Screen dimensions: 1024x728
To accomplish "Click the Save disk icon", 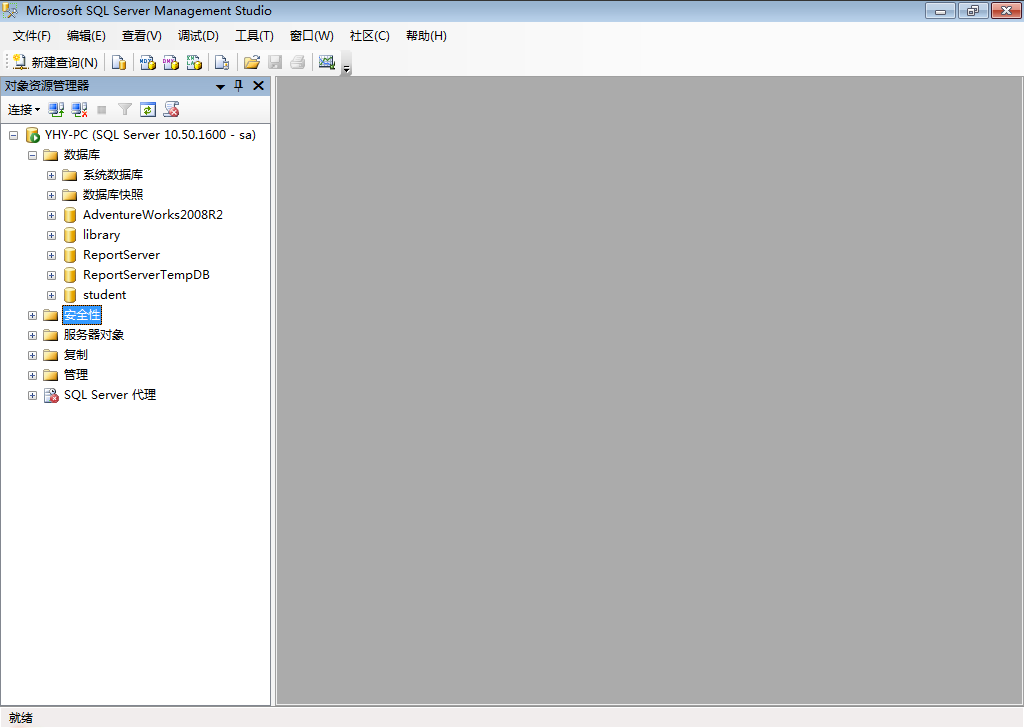I will point(275,62).
